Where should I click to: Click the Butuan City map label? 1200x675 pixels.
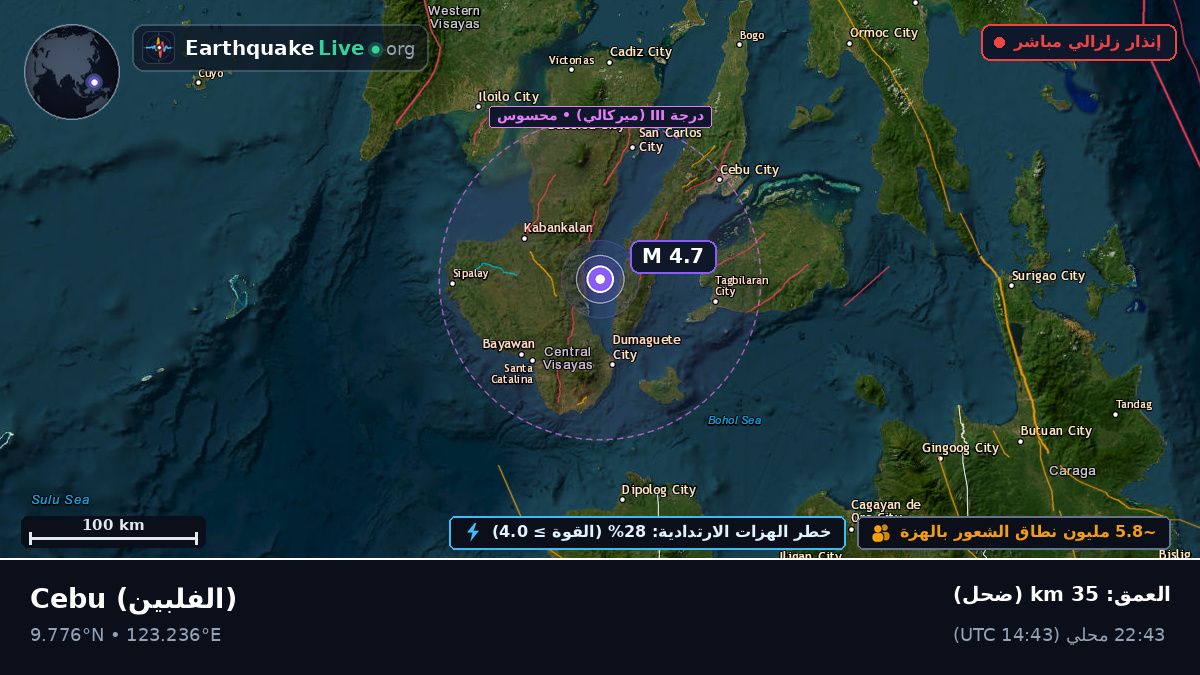(x=1055, y=431)
